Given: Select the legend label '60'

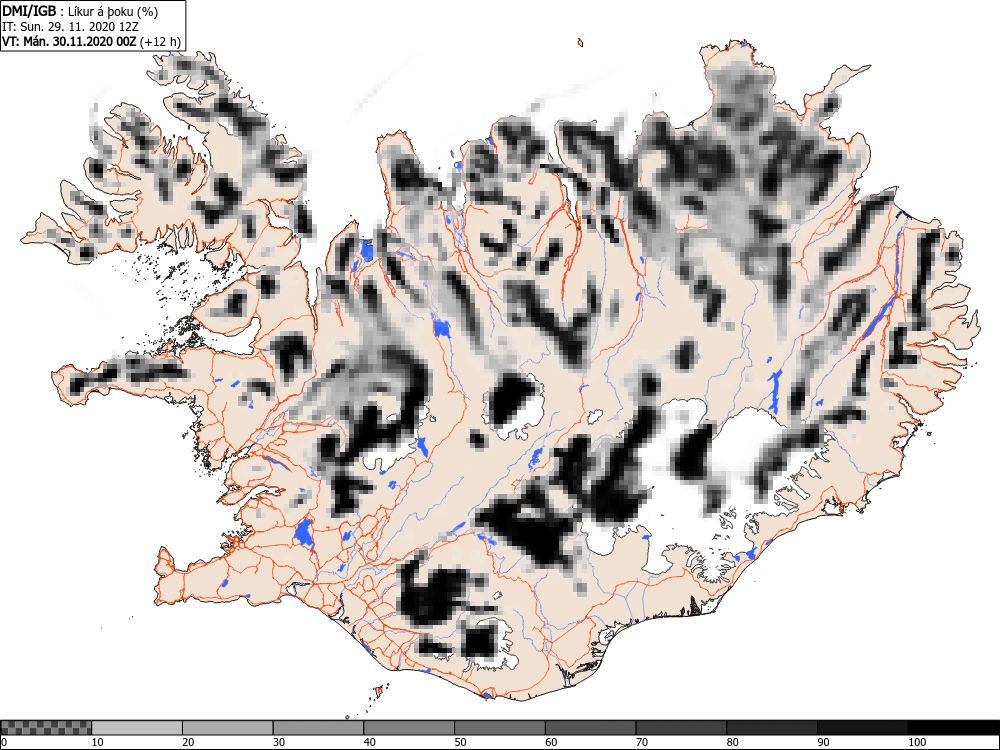Looking at the screenshot, I should tap(551, 742).
